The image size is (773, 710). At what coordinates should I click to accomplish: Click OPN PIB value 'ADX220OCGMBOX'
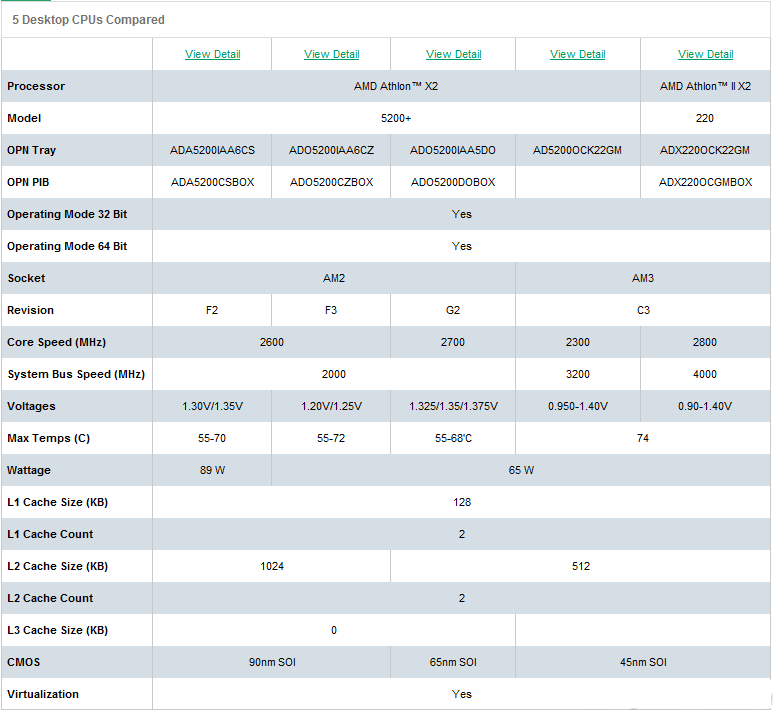click(705, 182)
